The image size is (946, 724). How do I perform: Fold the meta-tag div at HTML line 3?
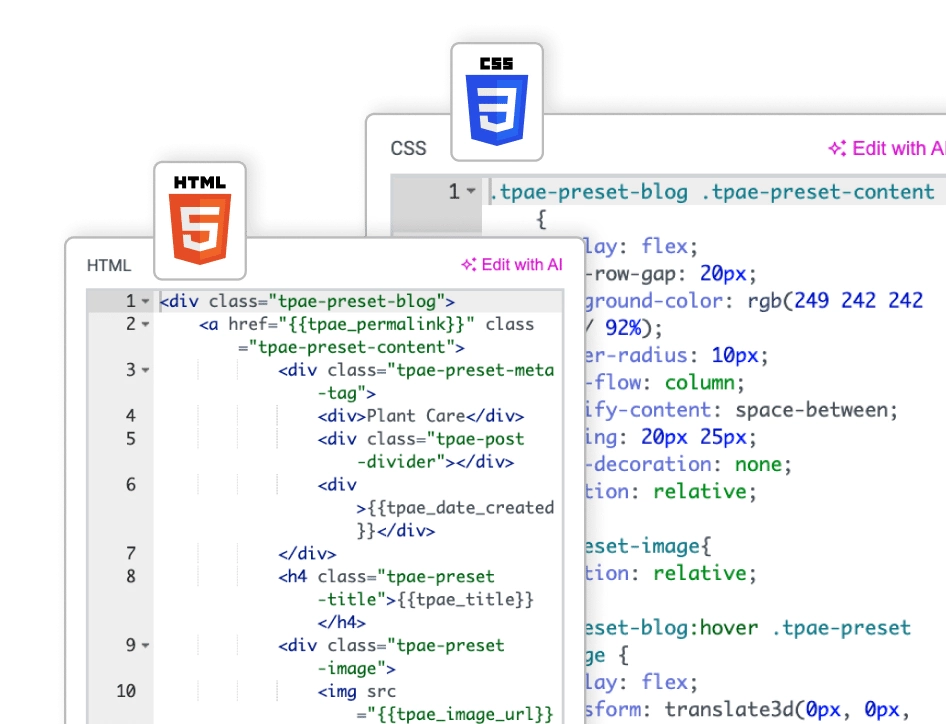pos(146,371)
